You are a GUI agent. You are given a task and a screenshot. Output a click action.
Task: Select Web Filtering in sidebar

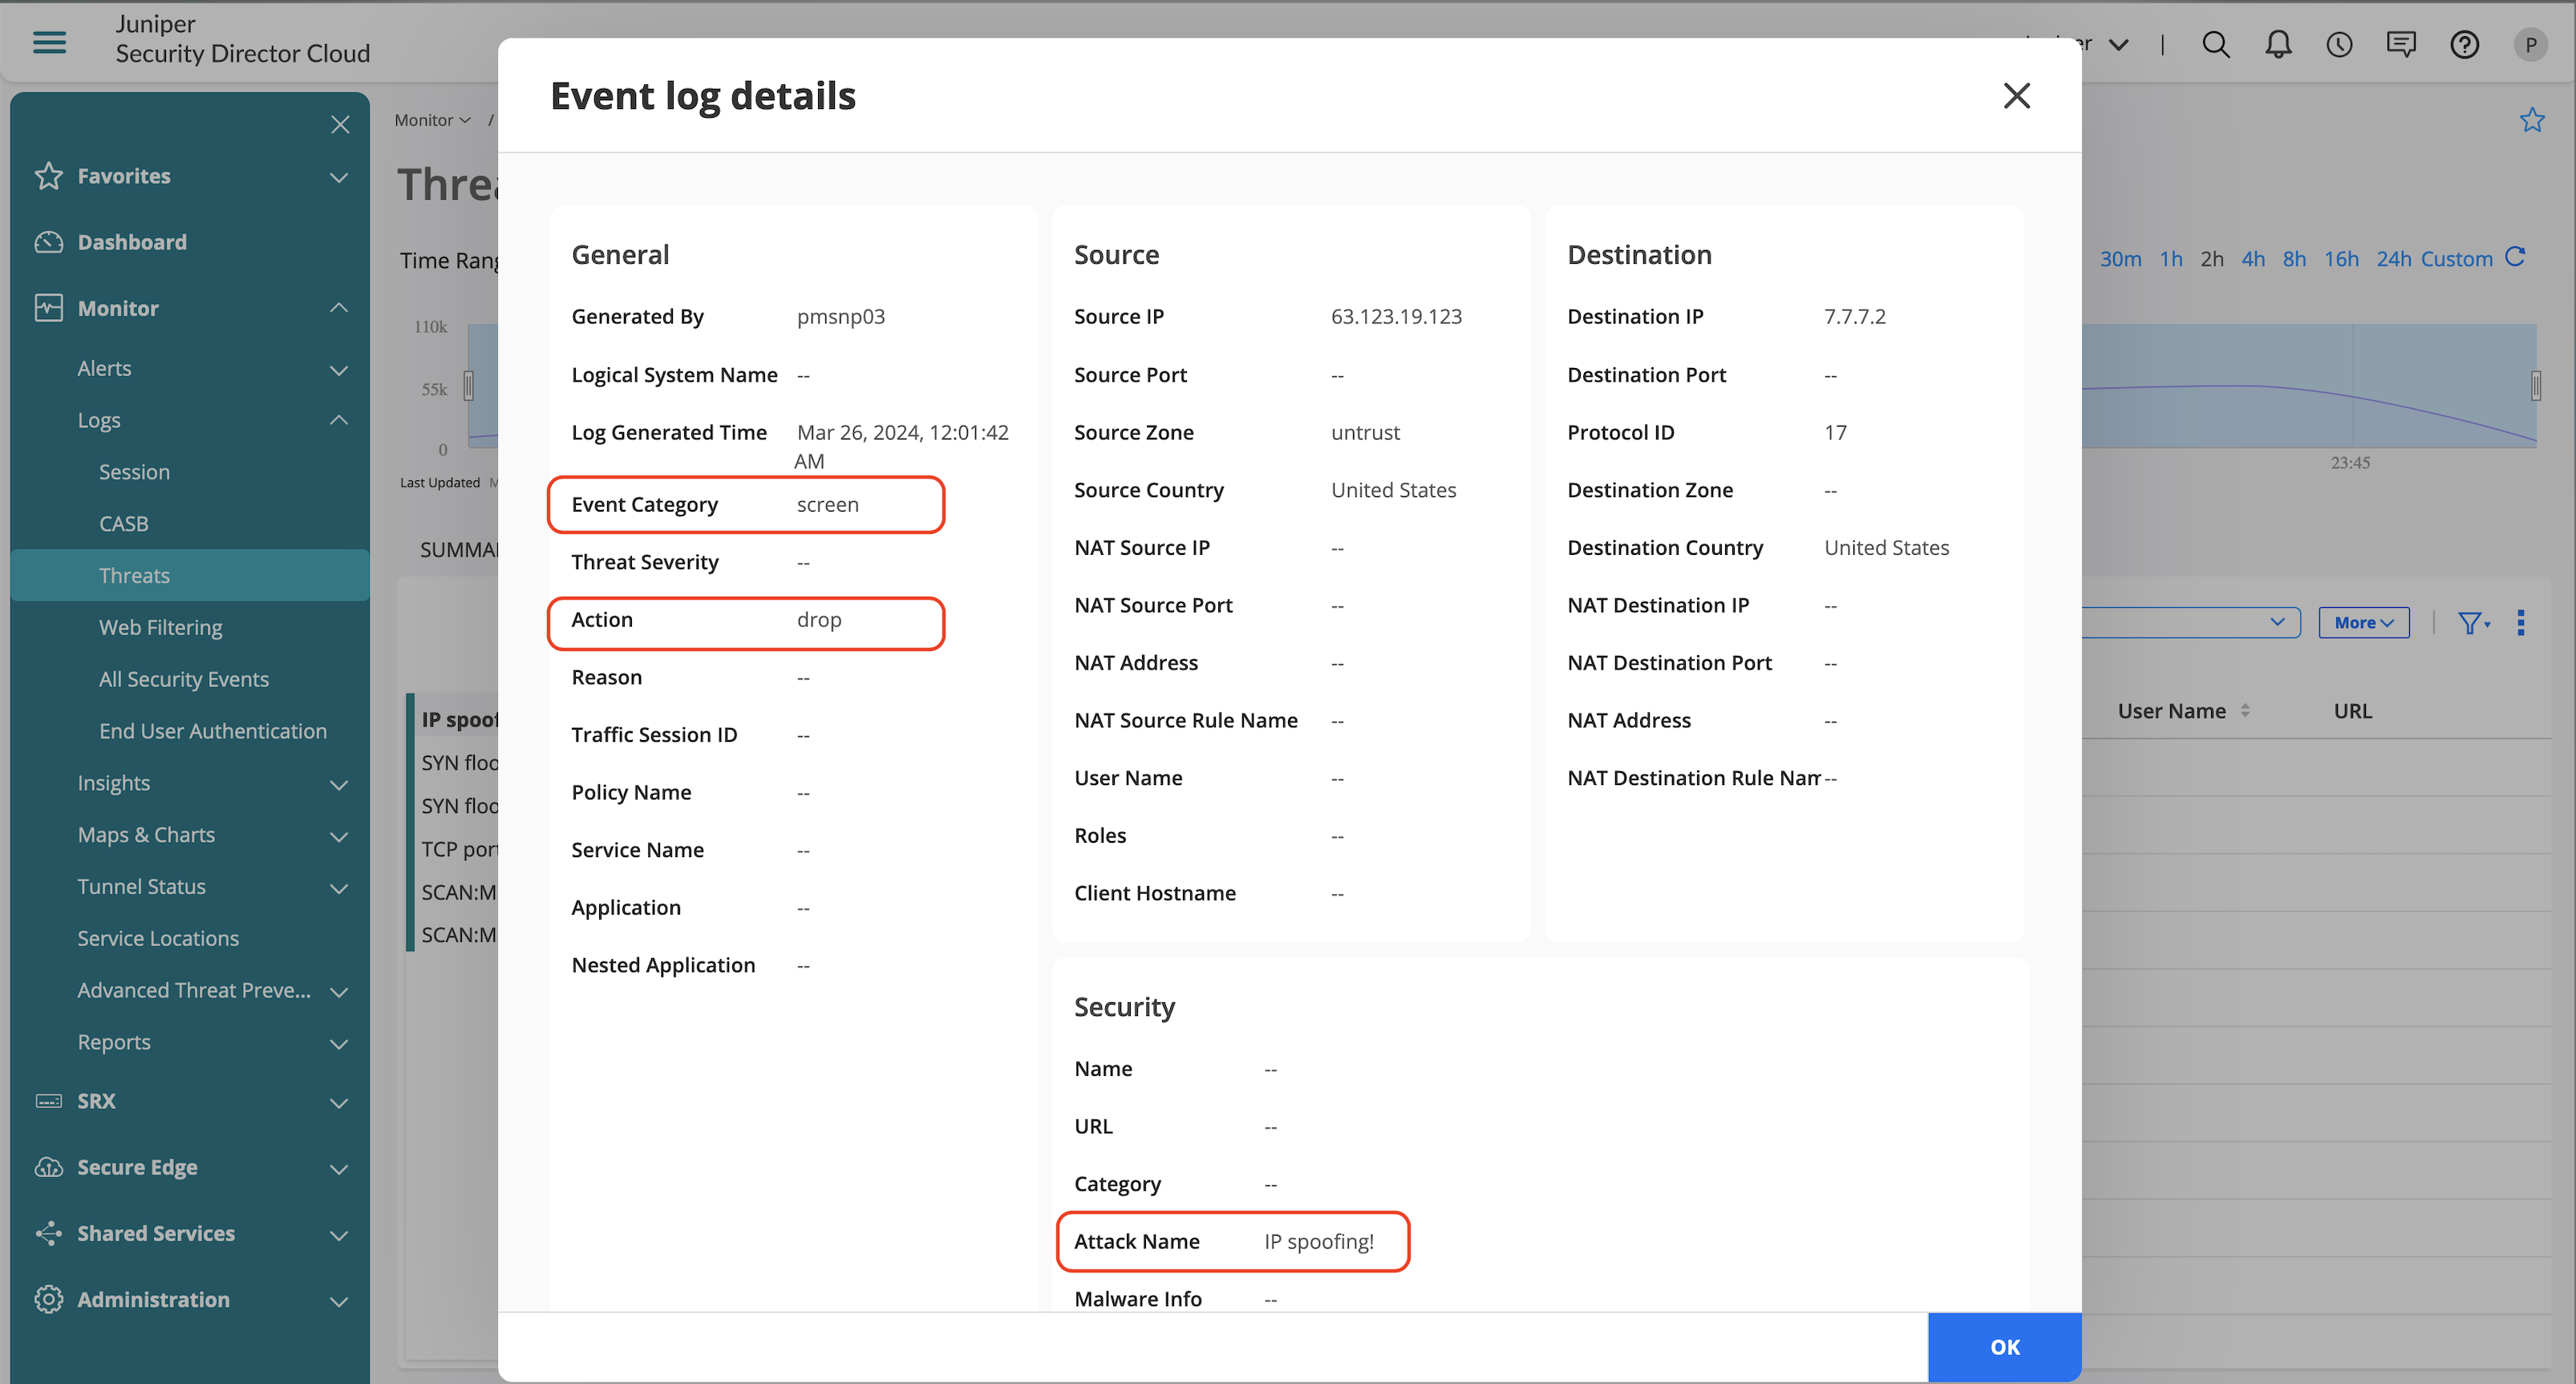(160, 627)
